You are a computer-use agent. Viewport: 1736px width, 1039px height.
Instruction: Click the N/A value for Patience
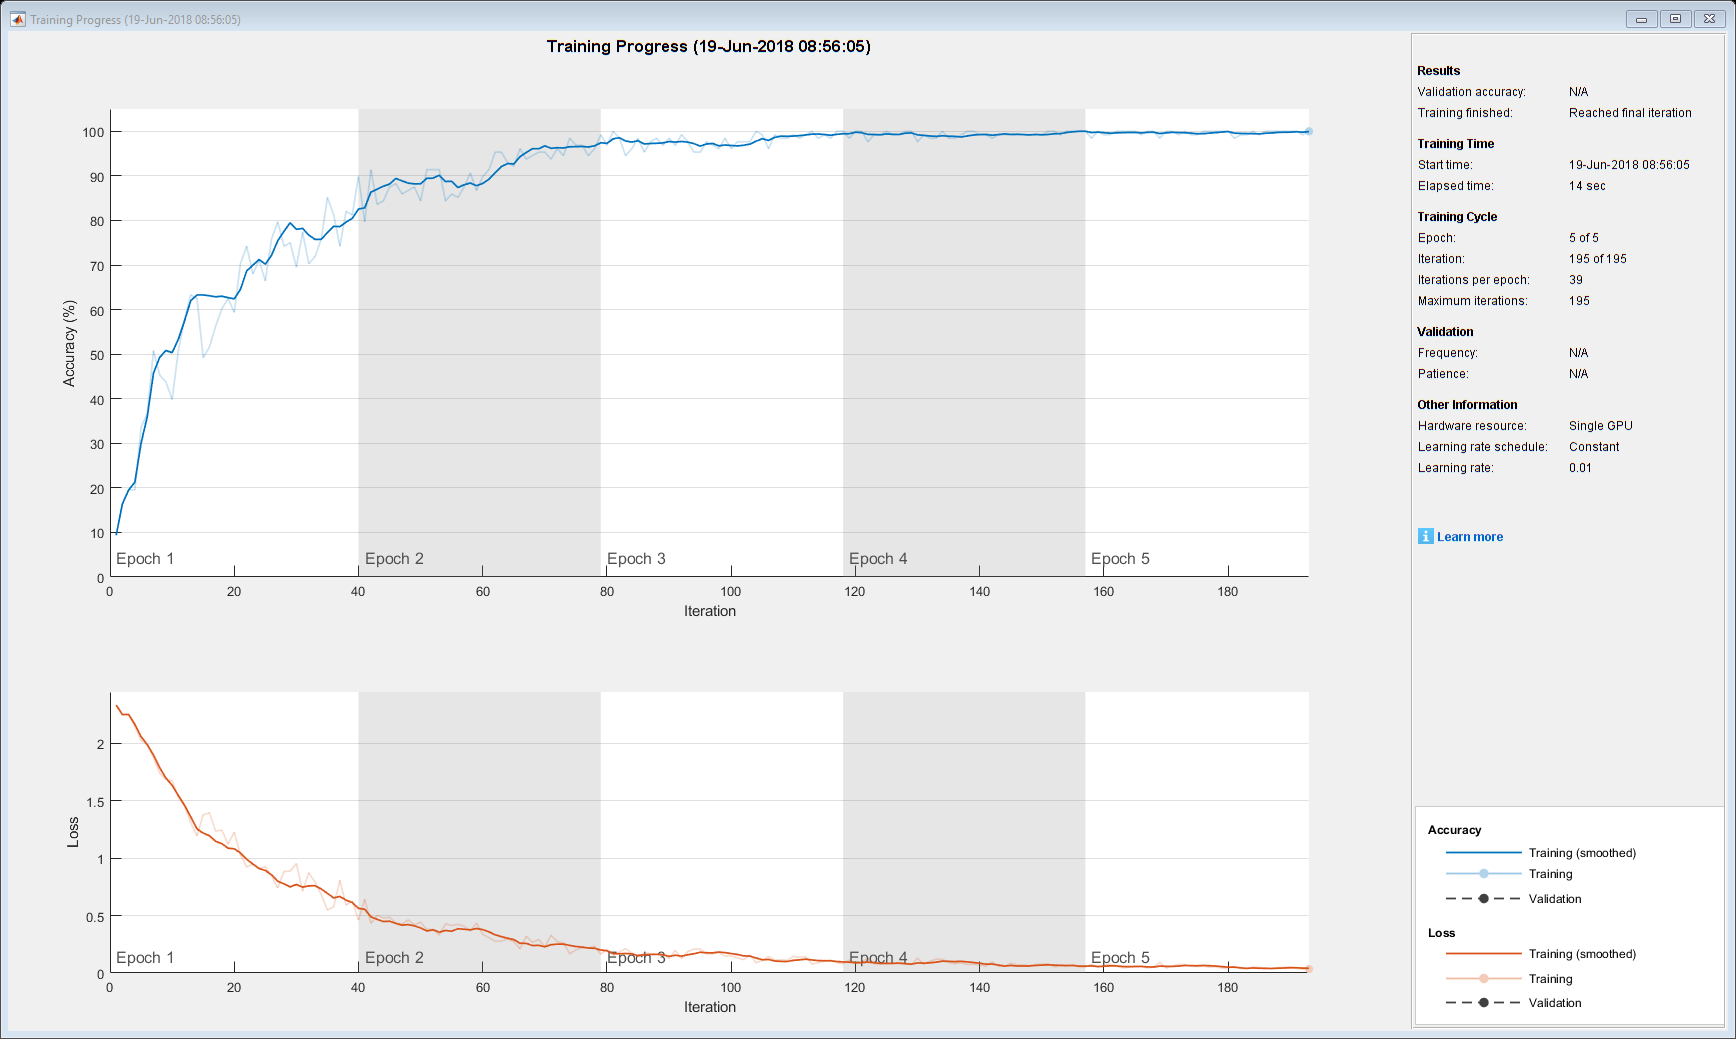point(1578,374)
